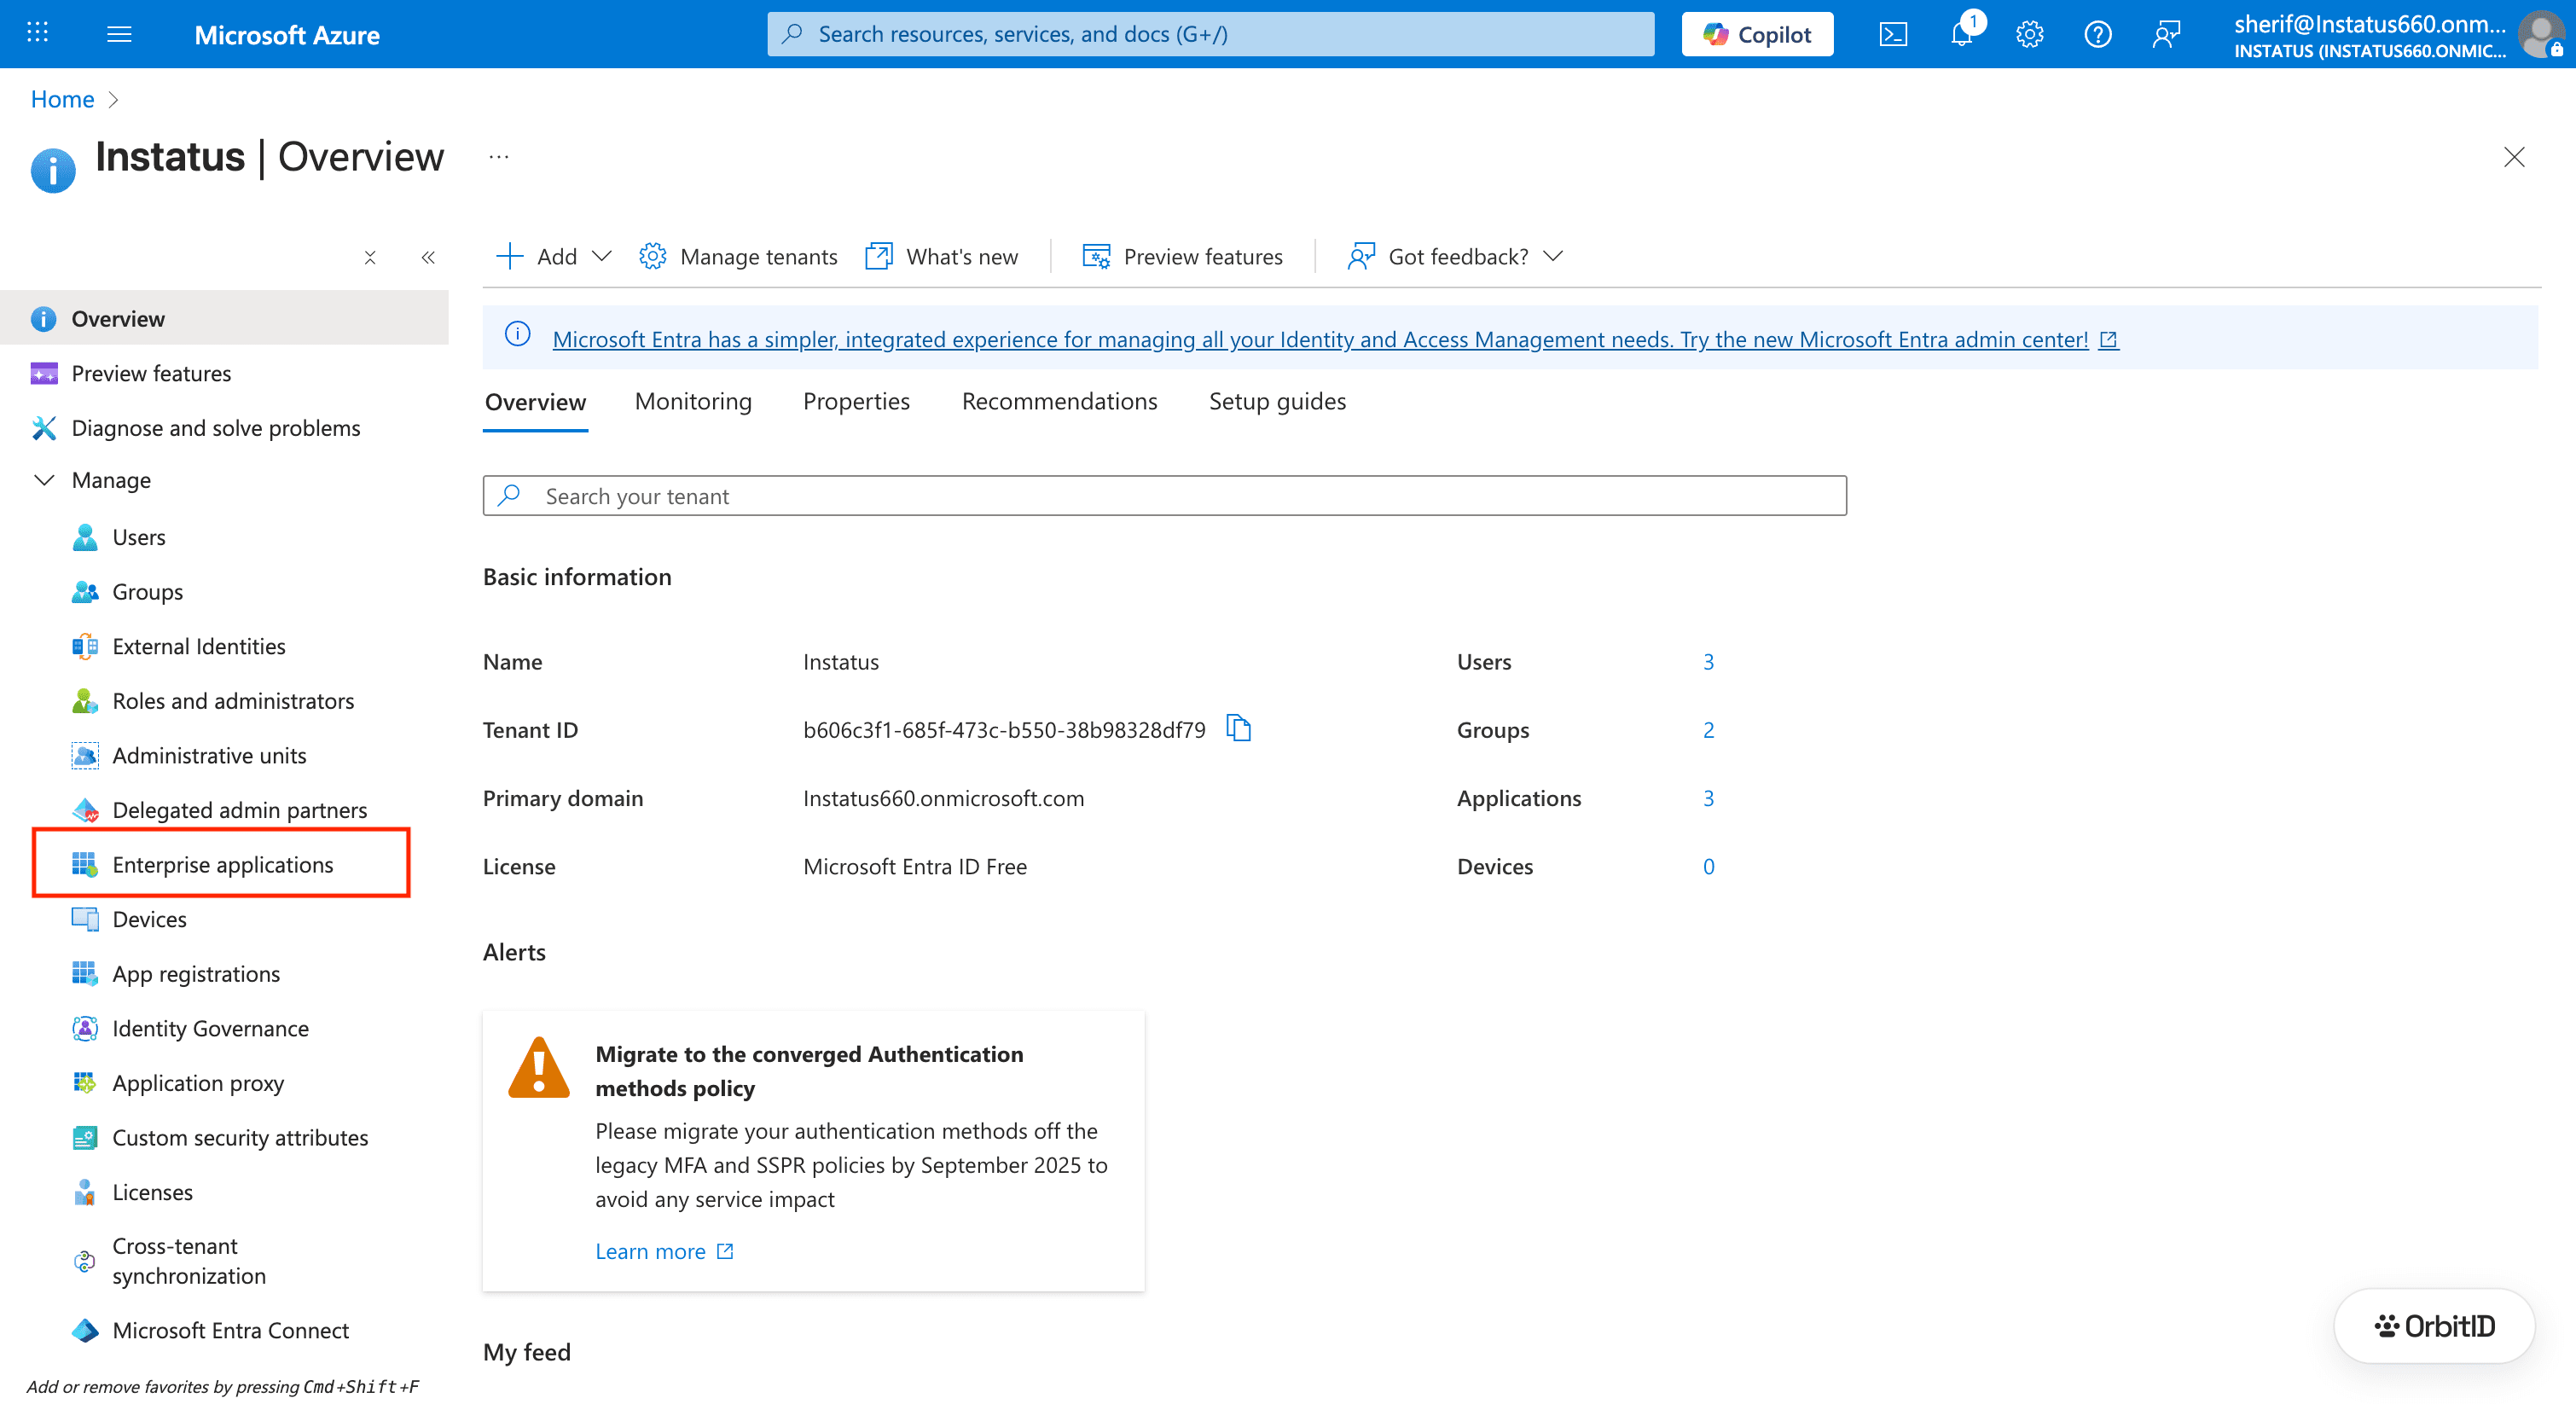Open Roles and administrators
The image size is (2576, 1404).
(x=232, y=700)
